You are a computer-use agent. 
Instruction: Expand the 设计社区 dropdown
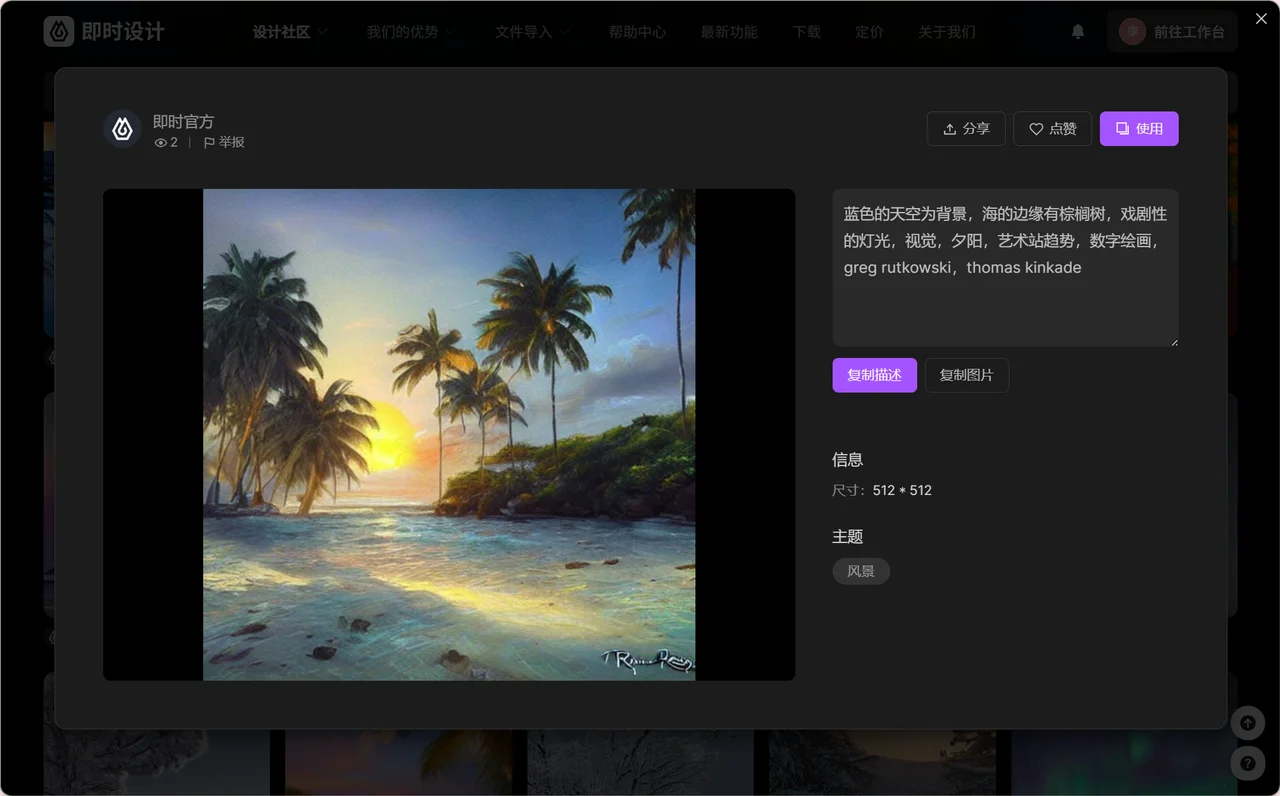(290, 31)
